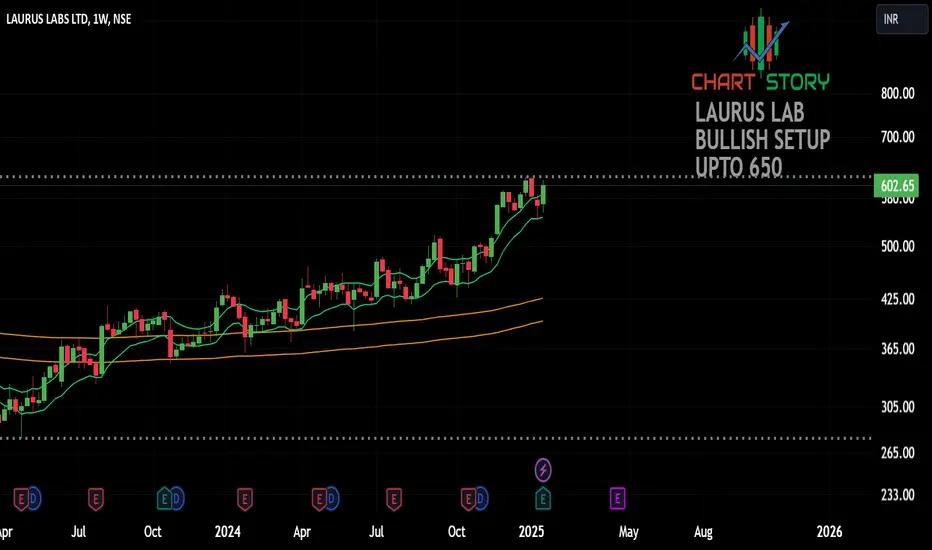
Task: Click the blue D dividend marker near Apr 2024
Action: click(x=331, y=499)
